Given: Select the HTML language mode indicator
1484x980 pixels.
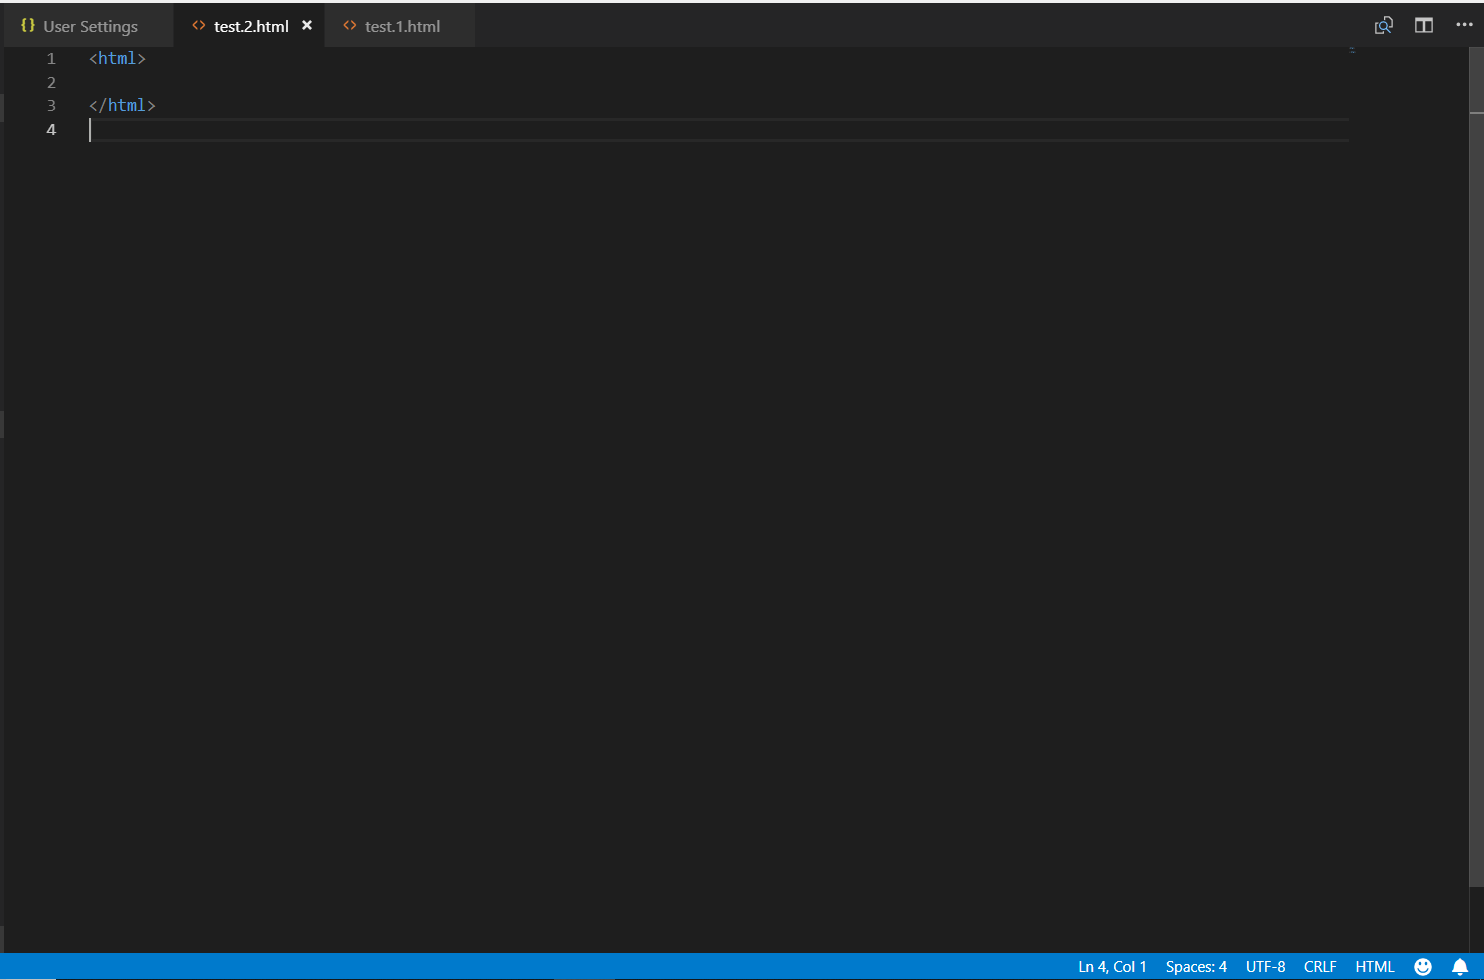Looking at the screenshot, I should click(x=1374, y=966).
